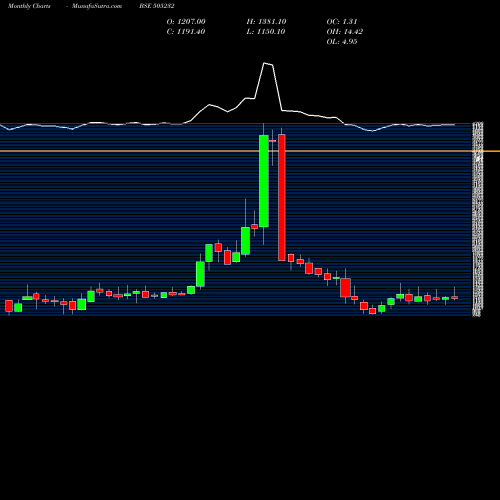Click the first red candlestick on the left
The height and width of the screenshot is (500, 500).
[x=9, y=306]
